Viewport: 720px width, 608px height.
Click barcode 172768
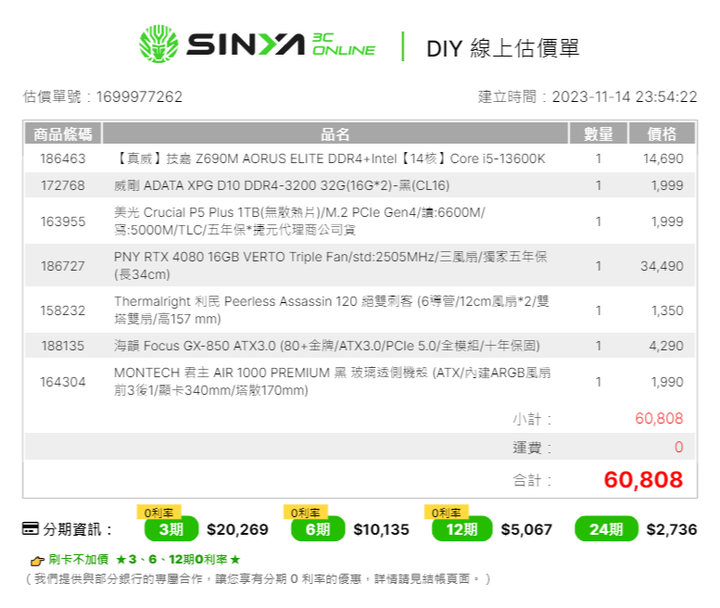pos(63,186)
